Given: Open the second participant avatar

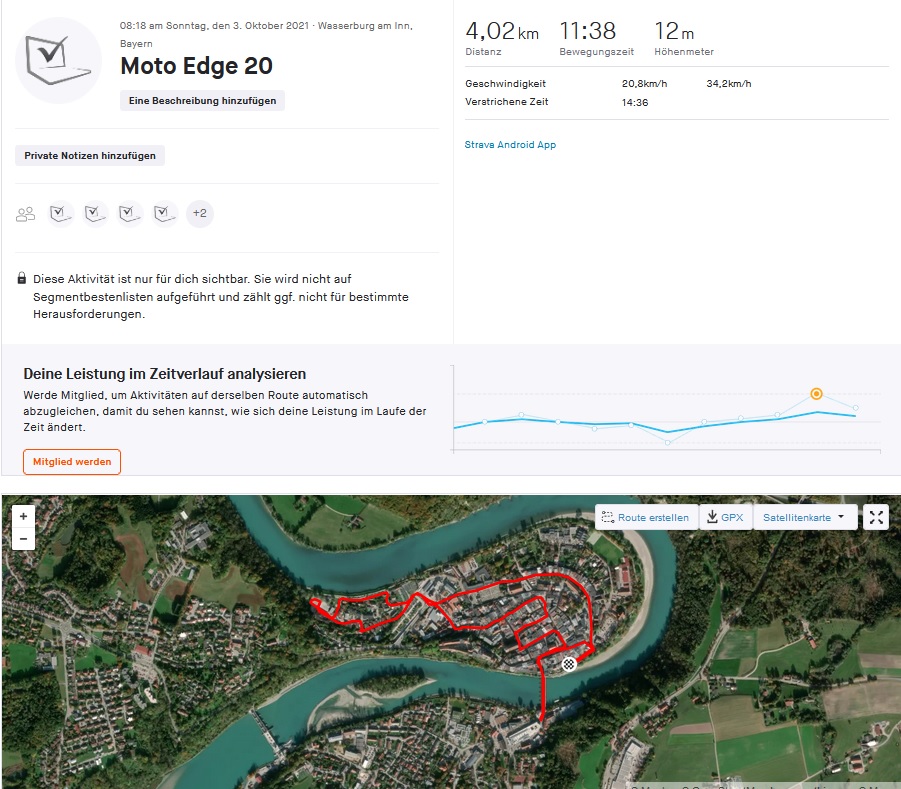Looking at the screenshot, I should 95,213.
